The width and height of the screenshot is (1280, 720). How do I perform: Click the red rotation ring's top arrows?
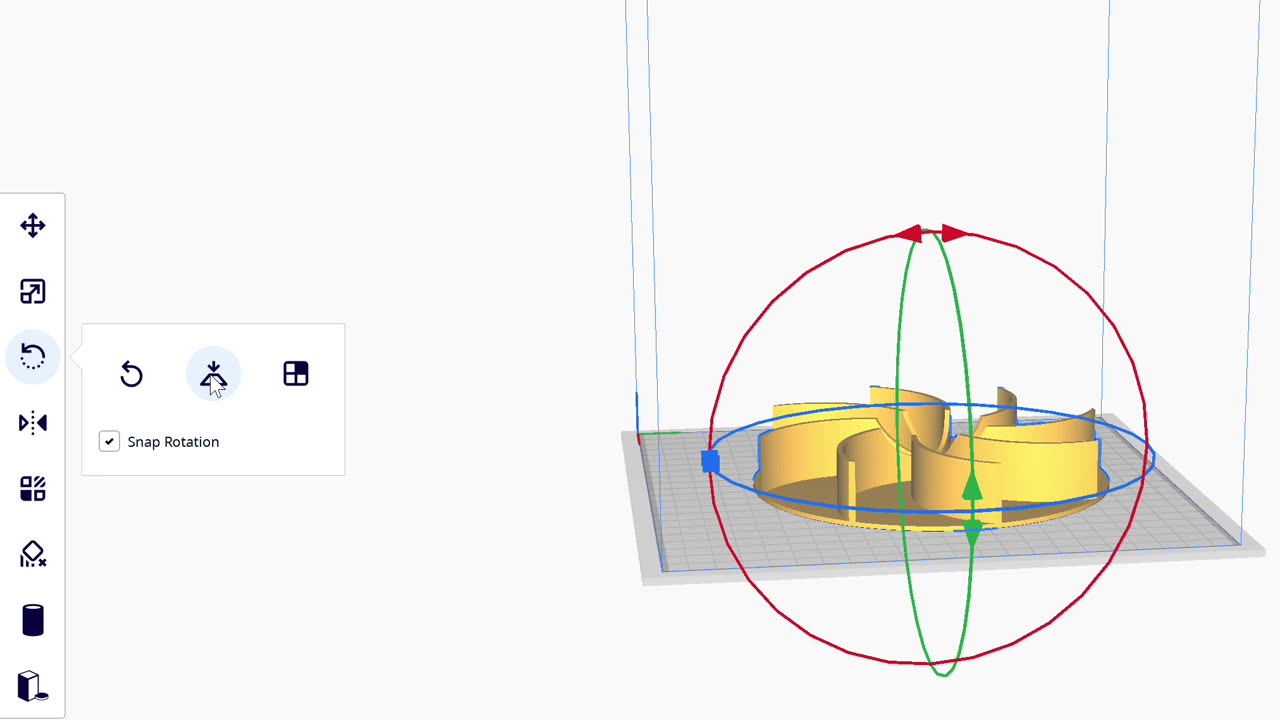[x=931, y=234]
